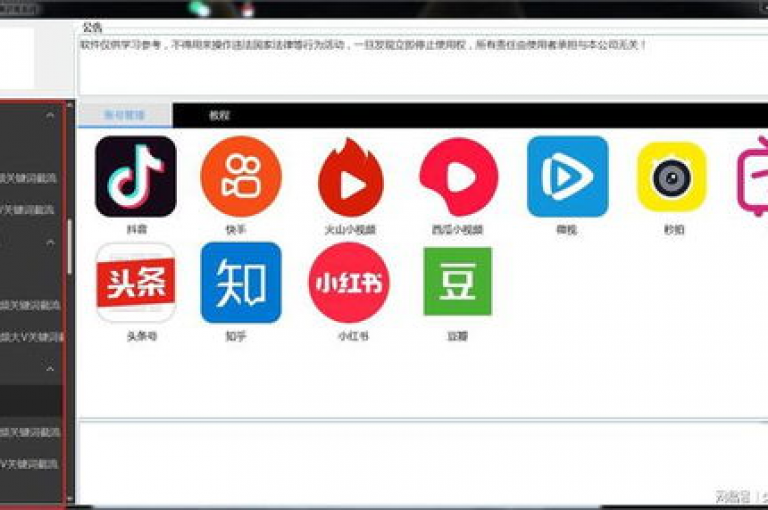768x510 pixels.
Task: Click the 火山小视频 caption text
Action: pyautogui.click(x=350, y=229)
